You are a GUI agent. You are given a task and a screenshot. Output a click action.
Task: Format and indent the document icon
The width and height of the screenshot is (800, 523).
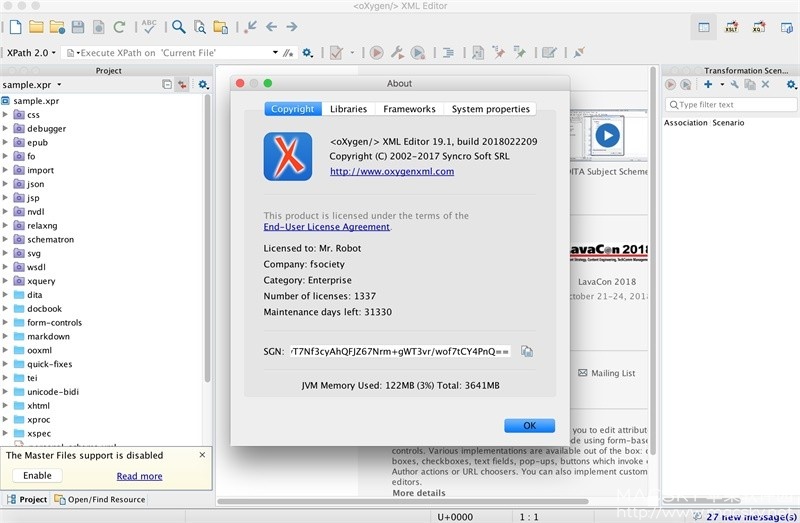tap(448, 53)
